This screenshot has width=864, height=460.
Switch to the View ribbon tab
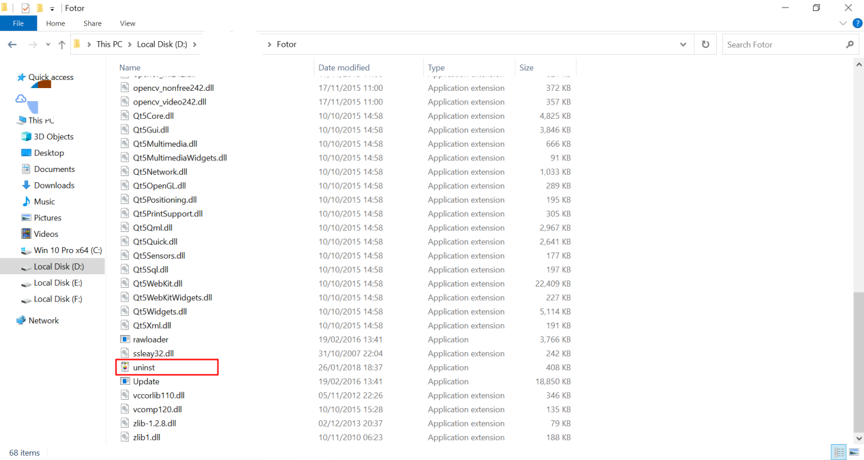click(127, 23)
